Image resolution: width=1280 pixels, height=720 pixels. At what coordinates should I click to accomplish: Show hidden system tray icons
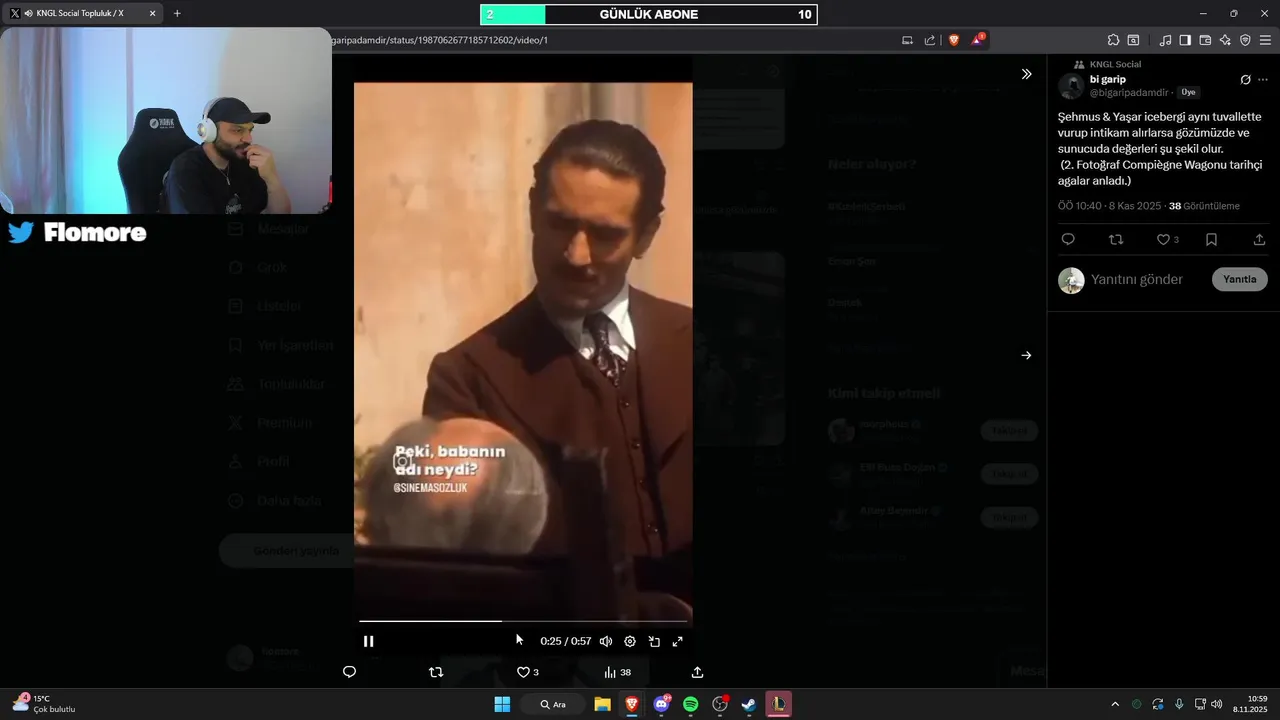pos(1115,704)
